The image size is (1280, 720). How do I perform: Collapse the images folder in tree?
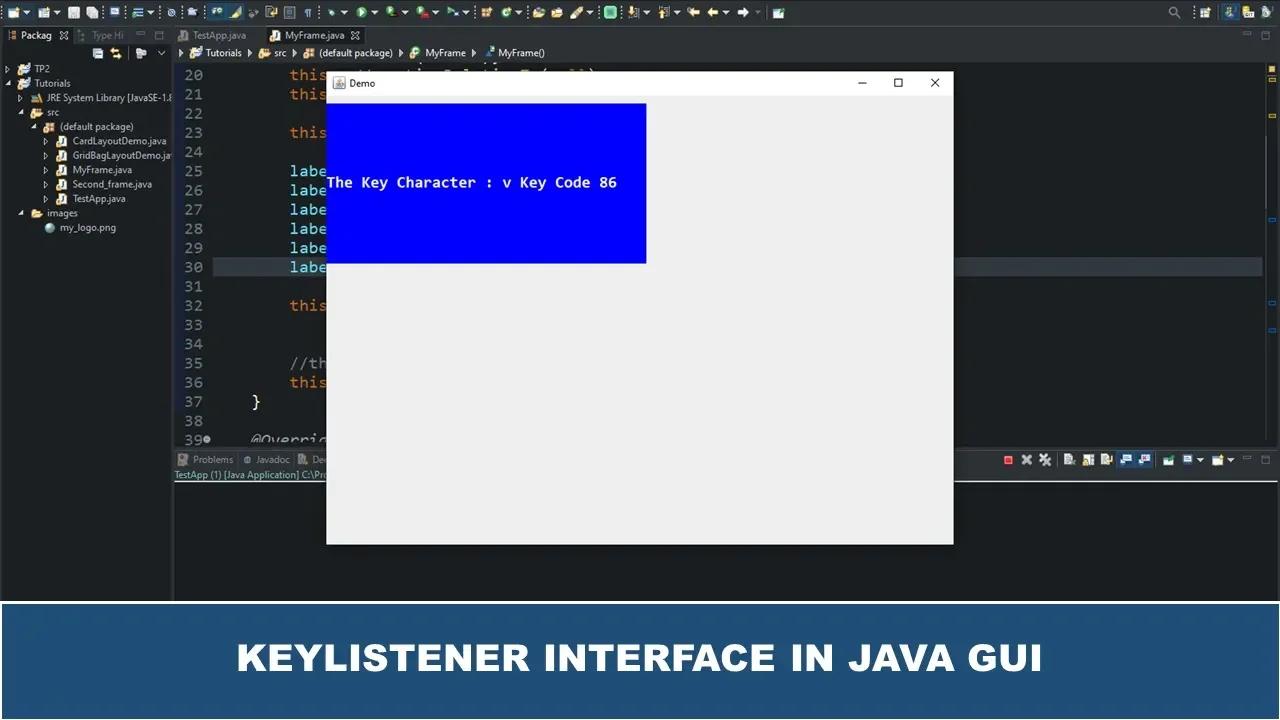pos(20,213)
